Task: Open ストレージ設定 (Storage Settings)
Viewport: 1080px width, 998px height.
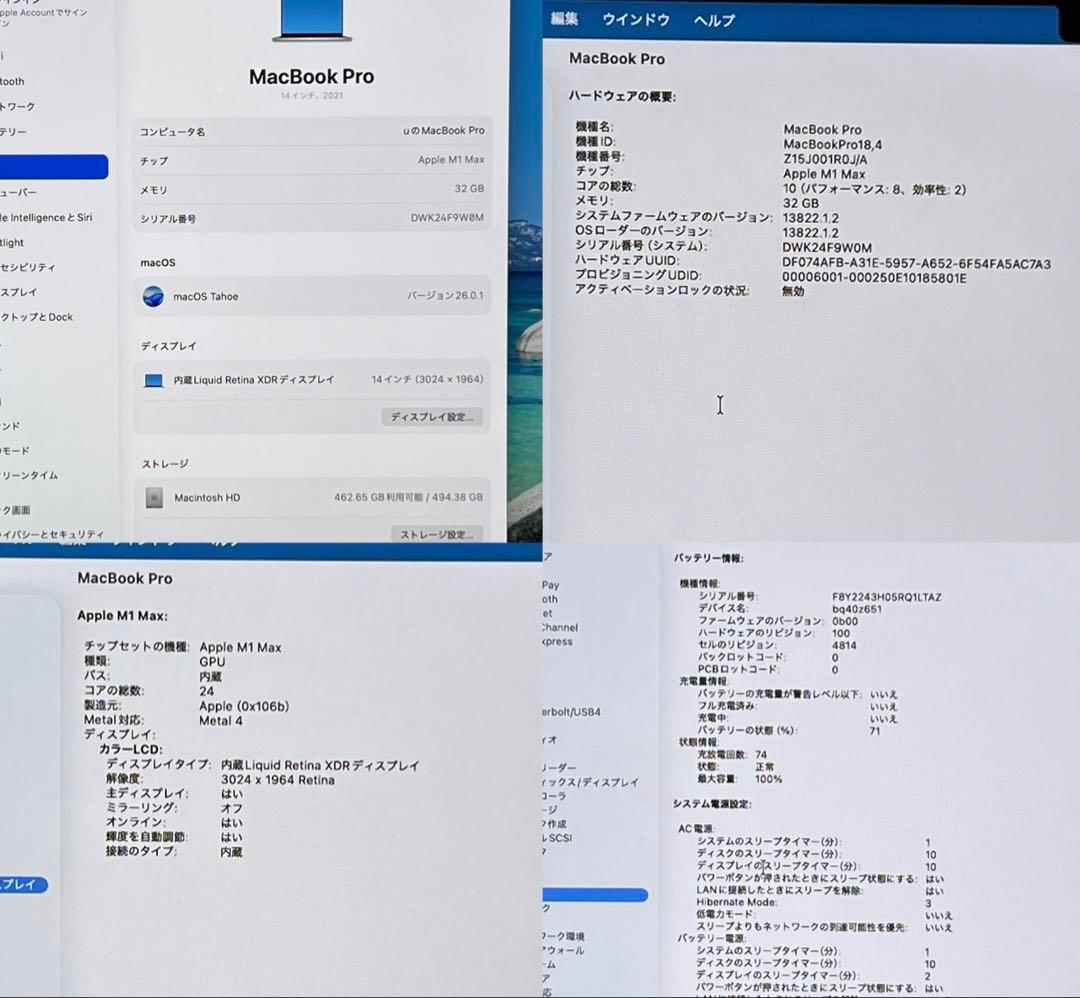Action: pyautogui.click(x=437, y=534)
